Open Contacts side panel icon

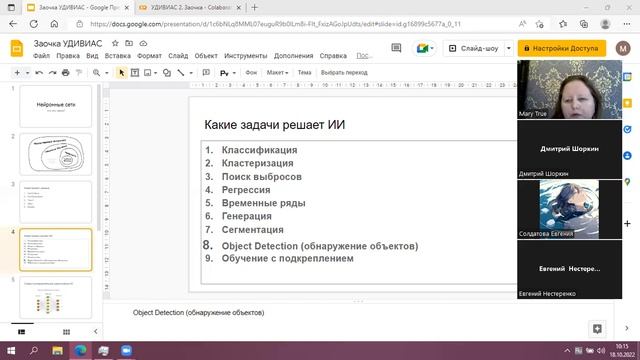point(627,156)
